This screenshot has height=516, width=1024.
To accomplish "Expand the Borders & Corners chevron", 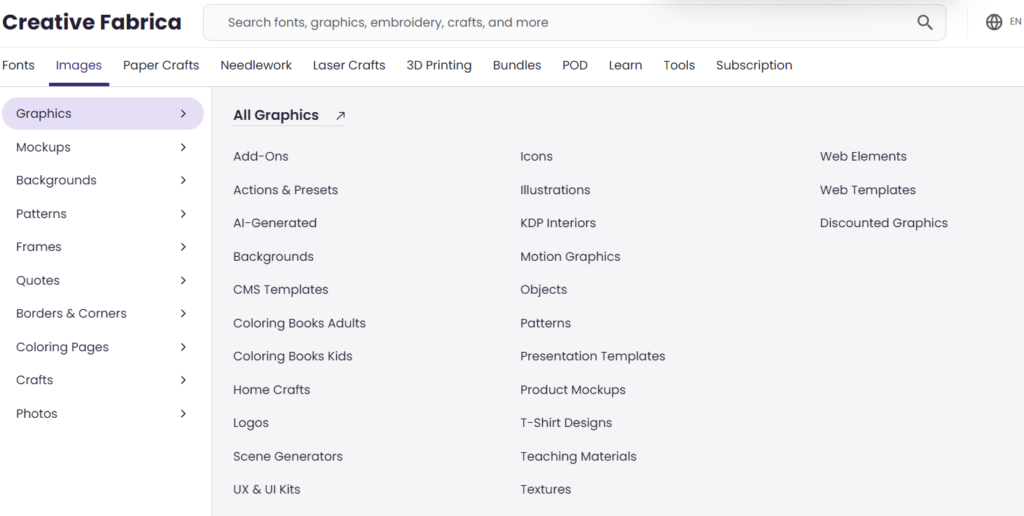I will 184,314.
